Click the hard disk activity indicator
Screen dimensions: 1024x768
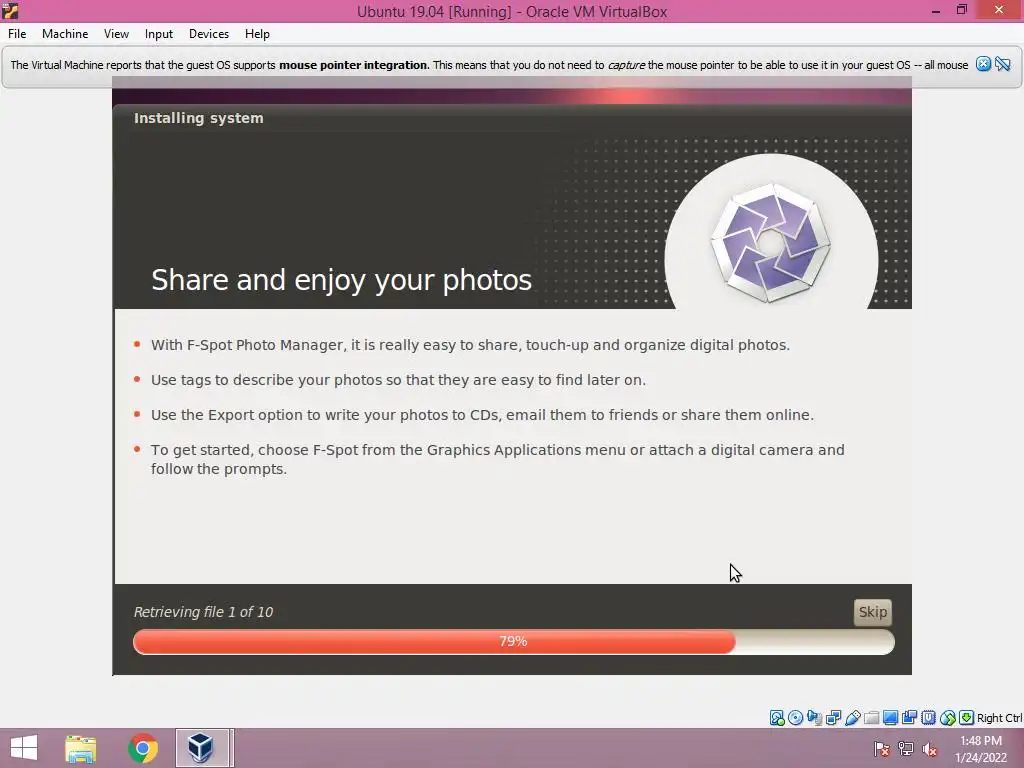point(777,718)
